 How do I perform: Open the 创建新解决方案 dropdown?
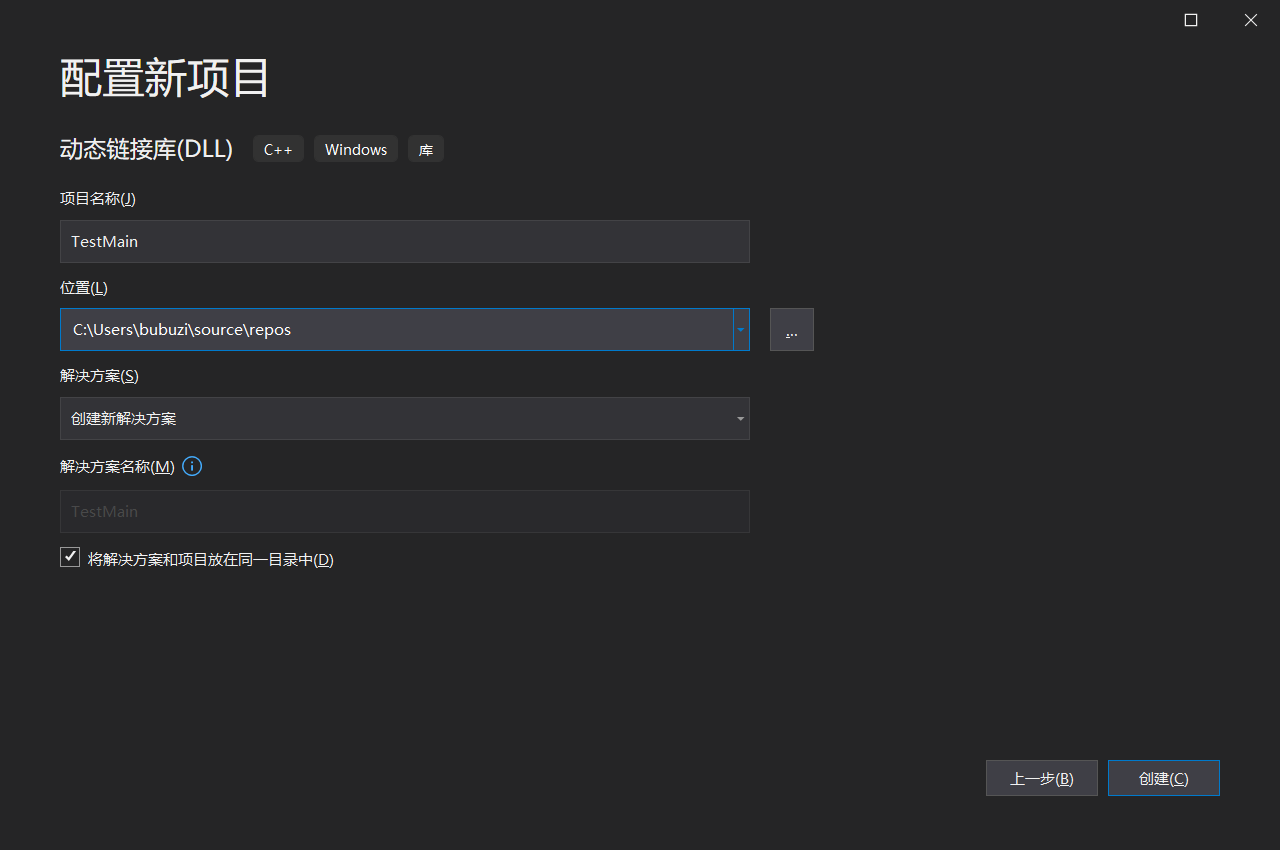click(404, 419)
